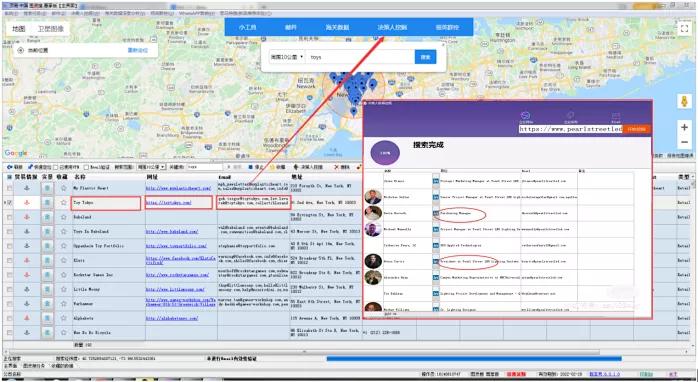
Task: Switch to the 地图 map view tab
Action: click(19, 29)
